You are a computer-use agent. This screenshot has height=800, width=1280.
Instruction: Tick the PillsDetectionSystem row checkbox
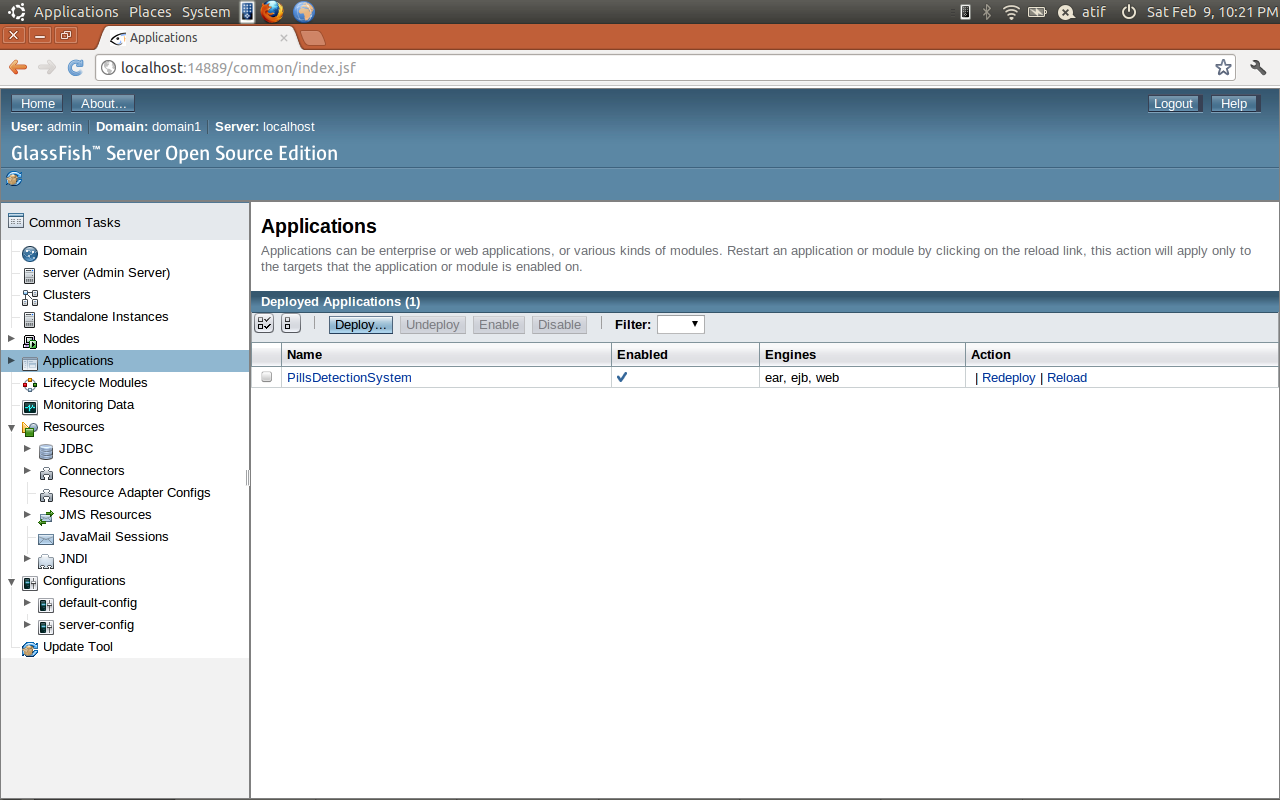pyautogui.click(x=267, y=377)
